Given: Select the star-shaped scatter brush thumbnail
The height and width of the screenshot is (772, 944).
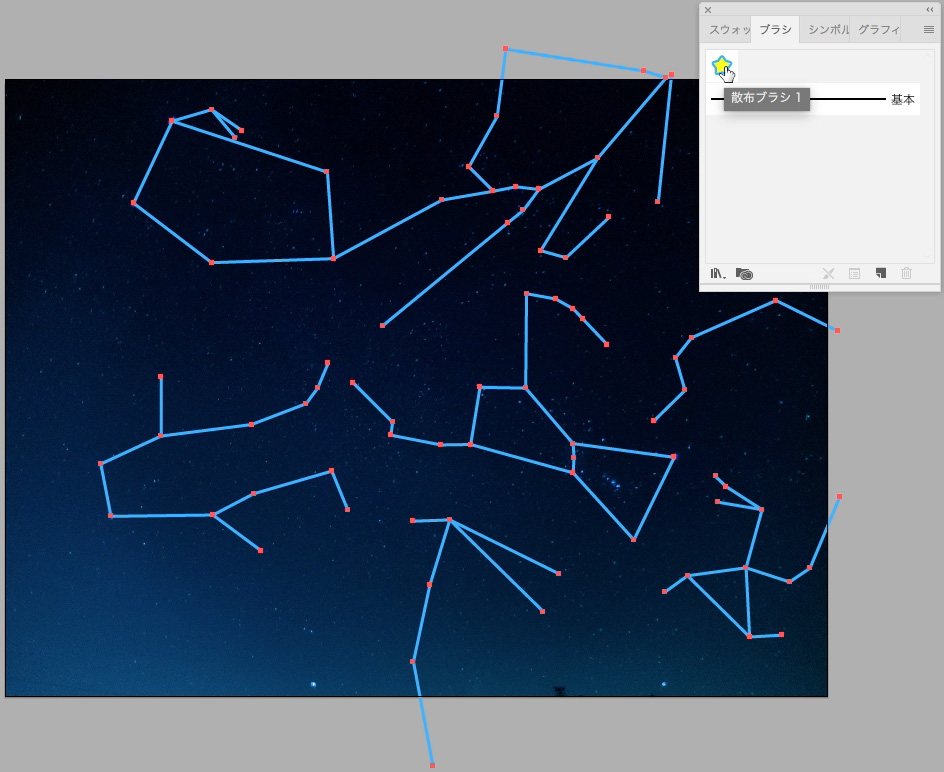Looking at the screenshot, I should coord(721,66).
